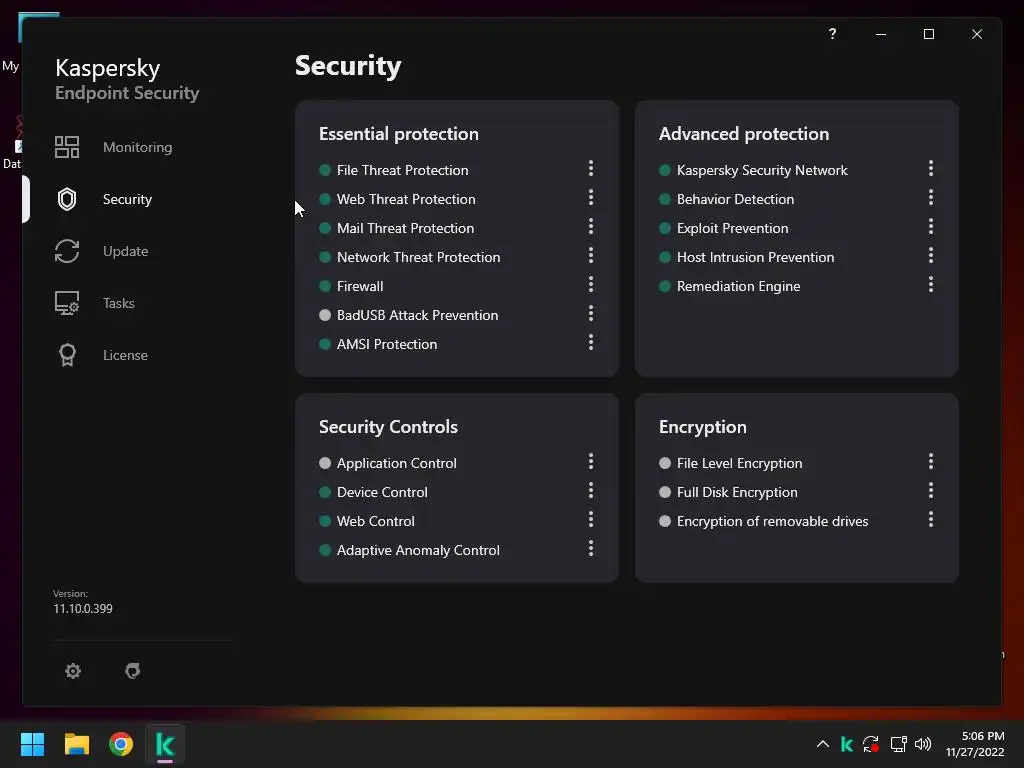Click Application Control gray status dot
This screenshot has width=1024, height=768.
[325, 463]
